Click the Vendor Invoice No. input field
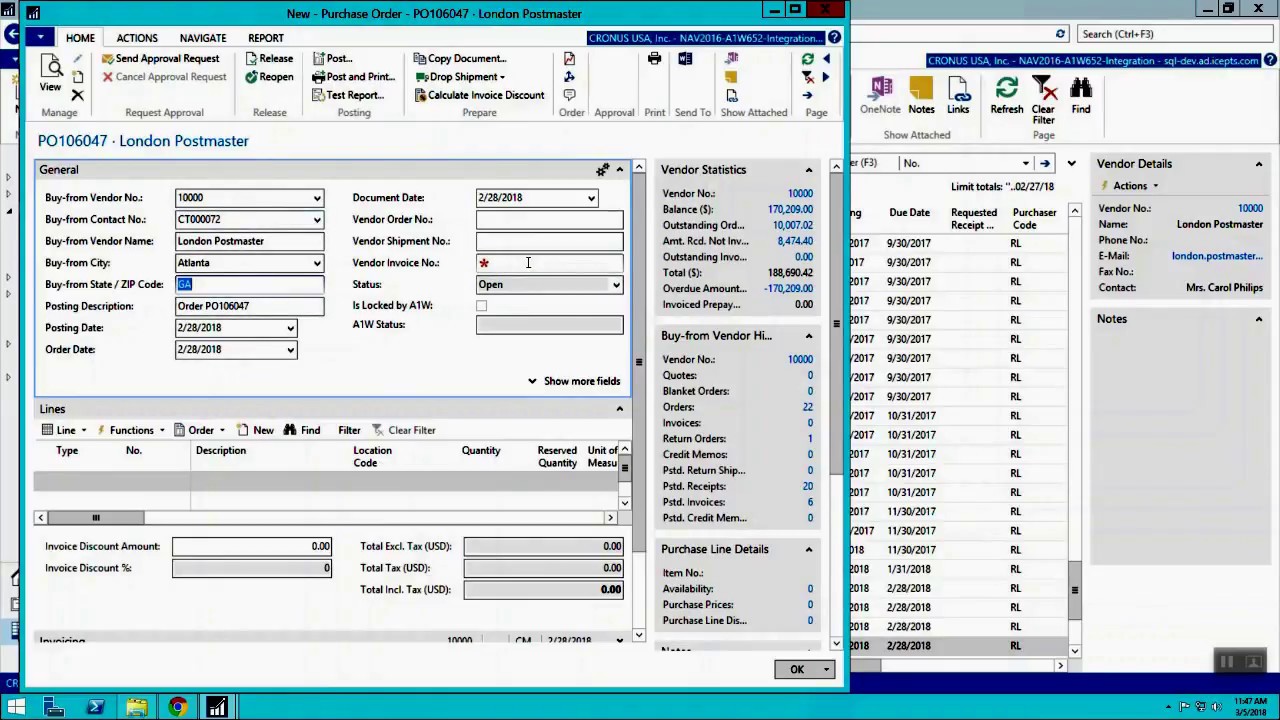Viewport: 1280px width, 720px height. [550, 263]
